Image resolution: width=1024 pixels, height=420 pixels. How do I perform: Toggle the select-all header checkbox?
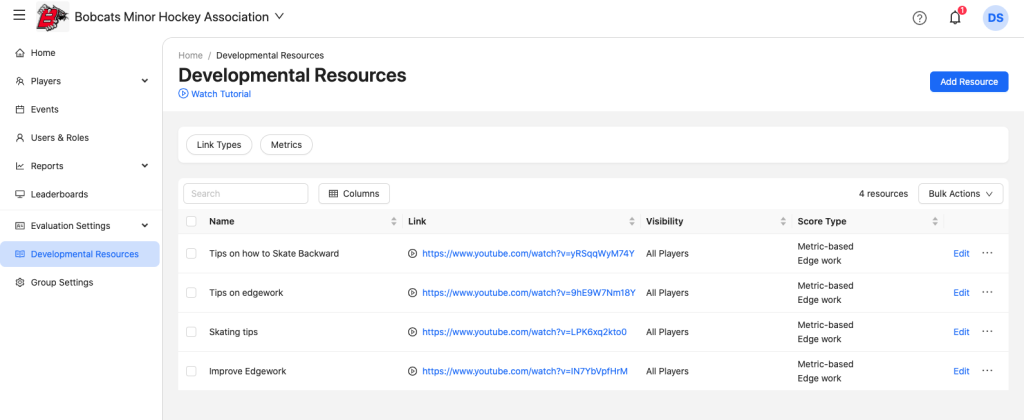(x=191, y=221)
